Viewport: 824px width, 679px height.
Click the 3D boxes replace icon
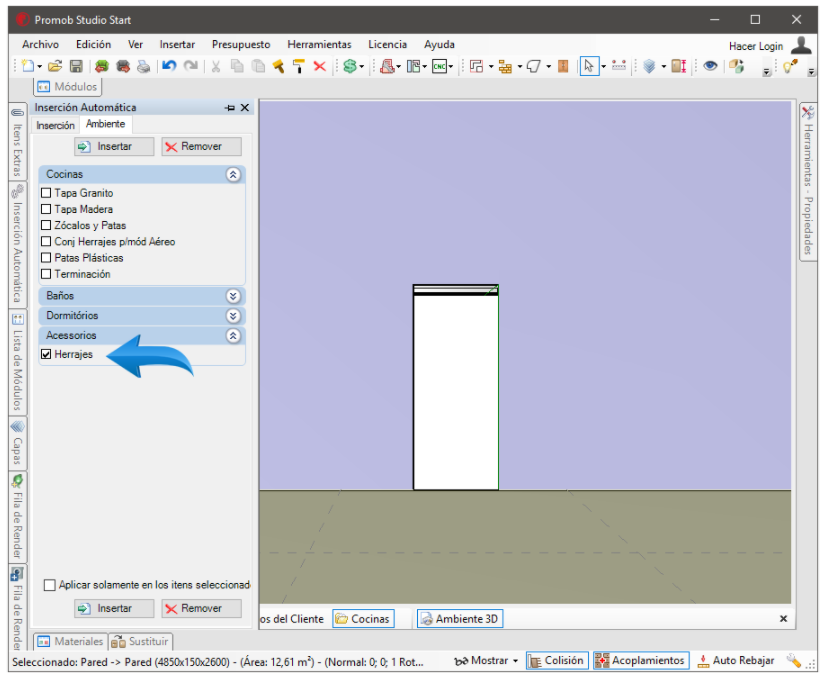click(736, 66)
